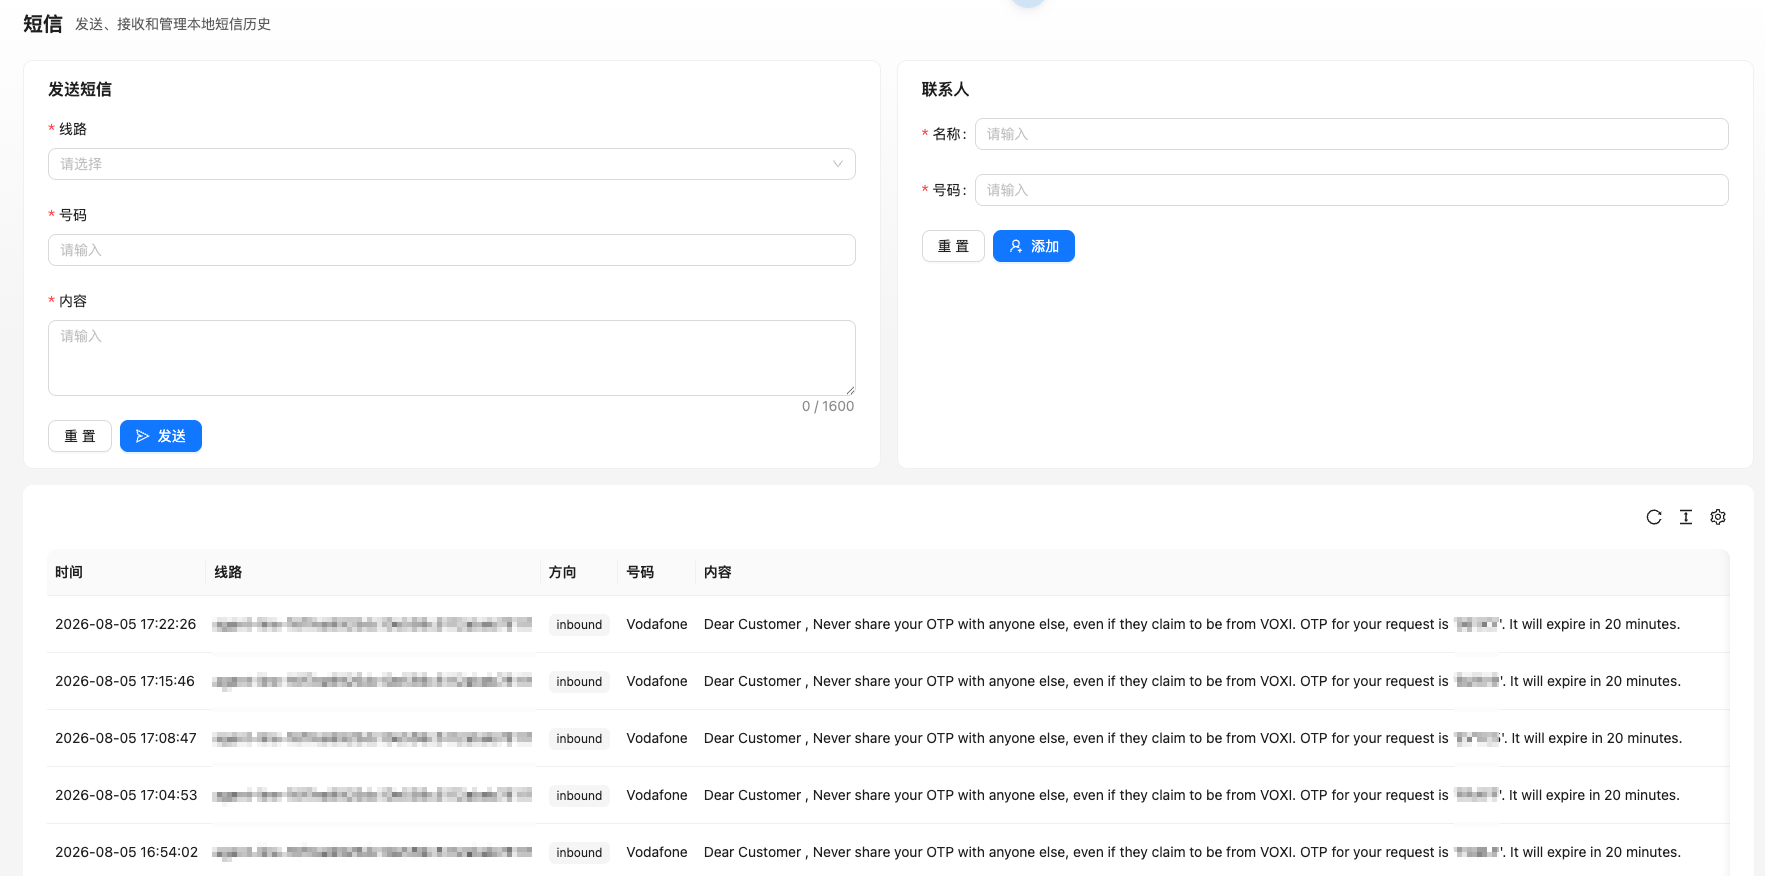1765x876 pixels.
Task: Select timestamp 2026-08-05 17:08:47
Action: (x=126, y=738)
